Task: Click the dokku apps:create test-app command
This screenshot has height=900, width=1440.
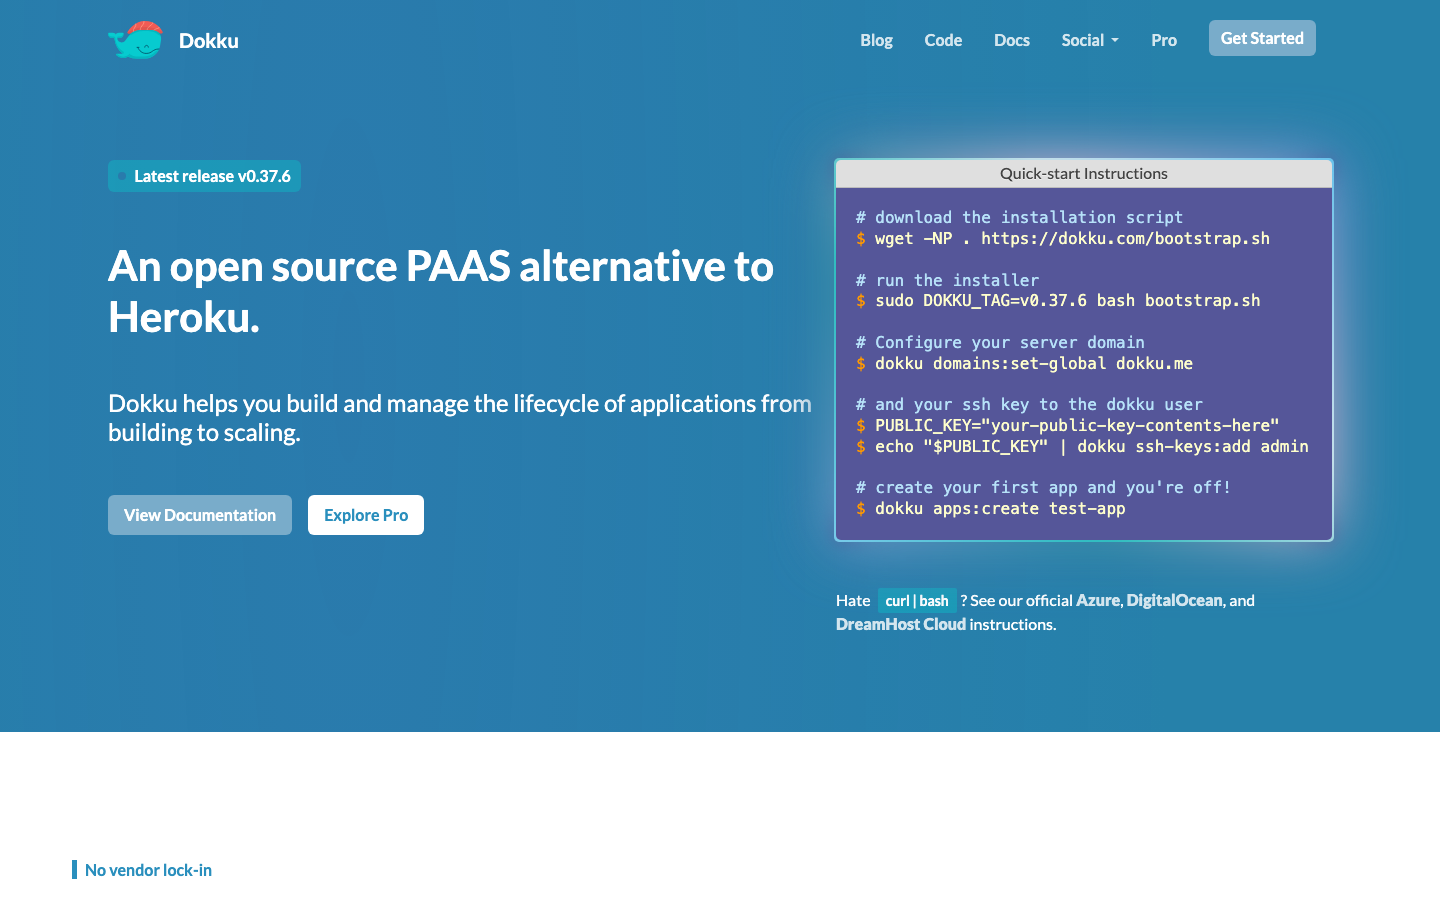Action: coord(999,508)
